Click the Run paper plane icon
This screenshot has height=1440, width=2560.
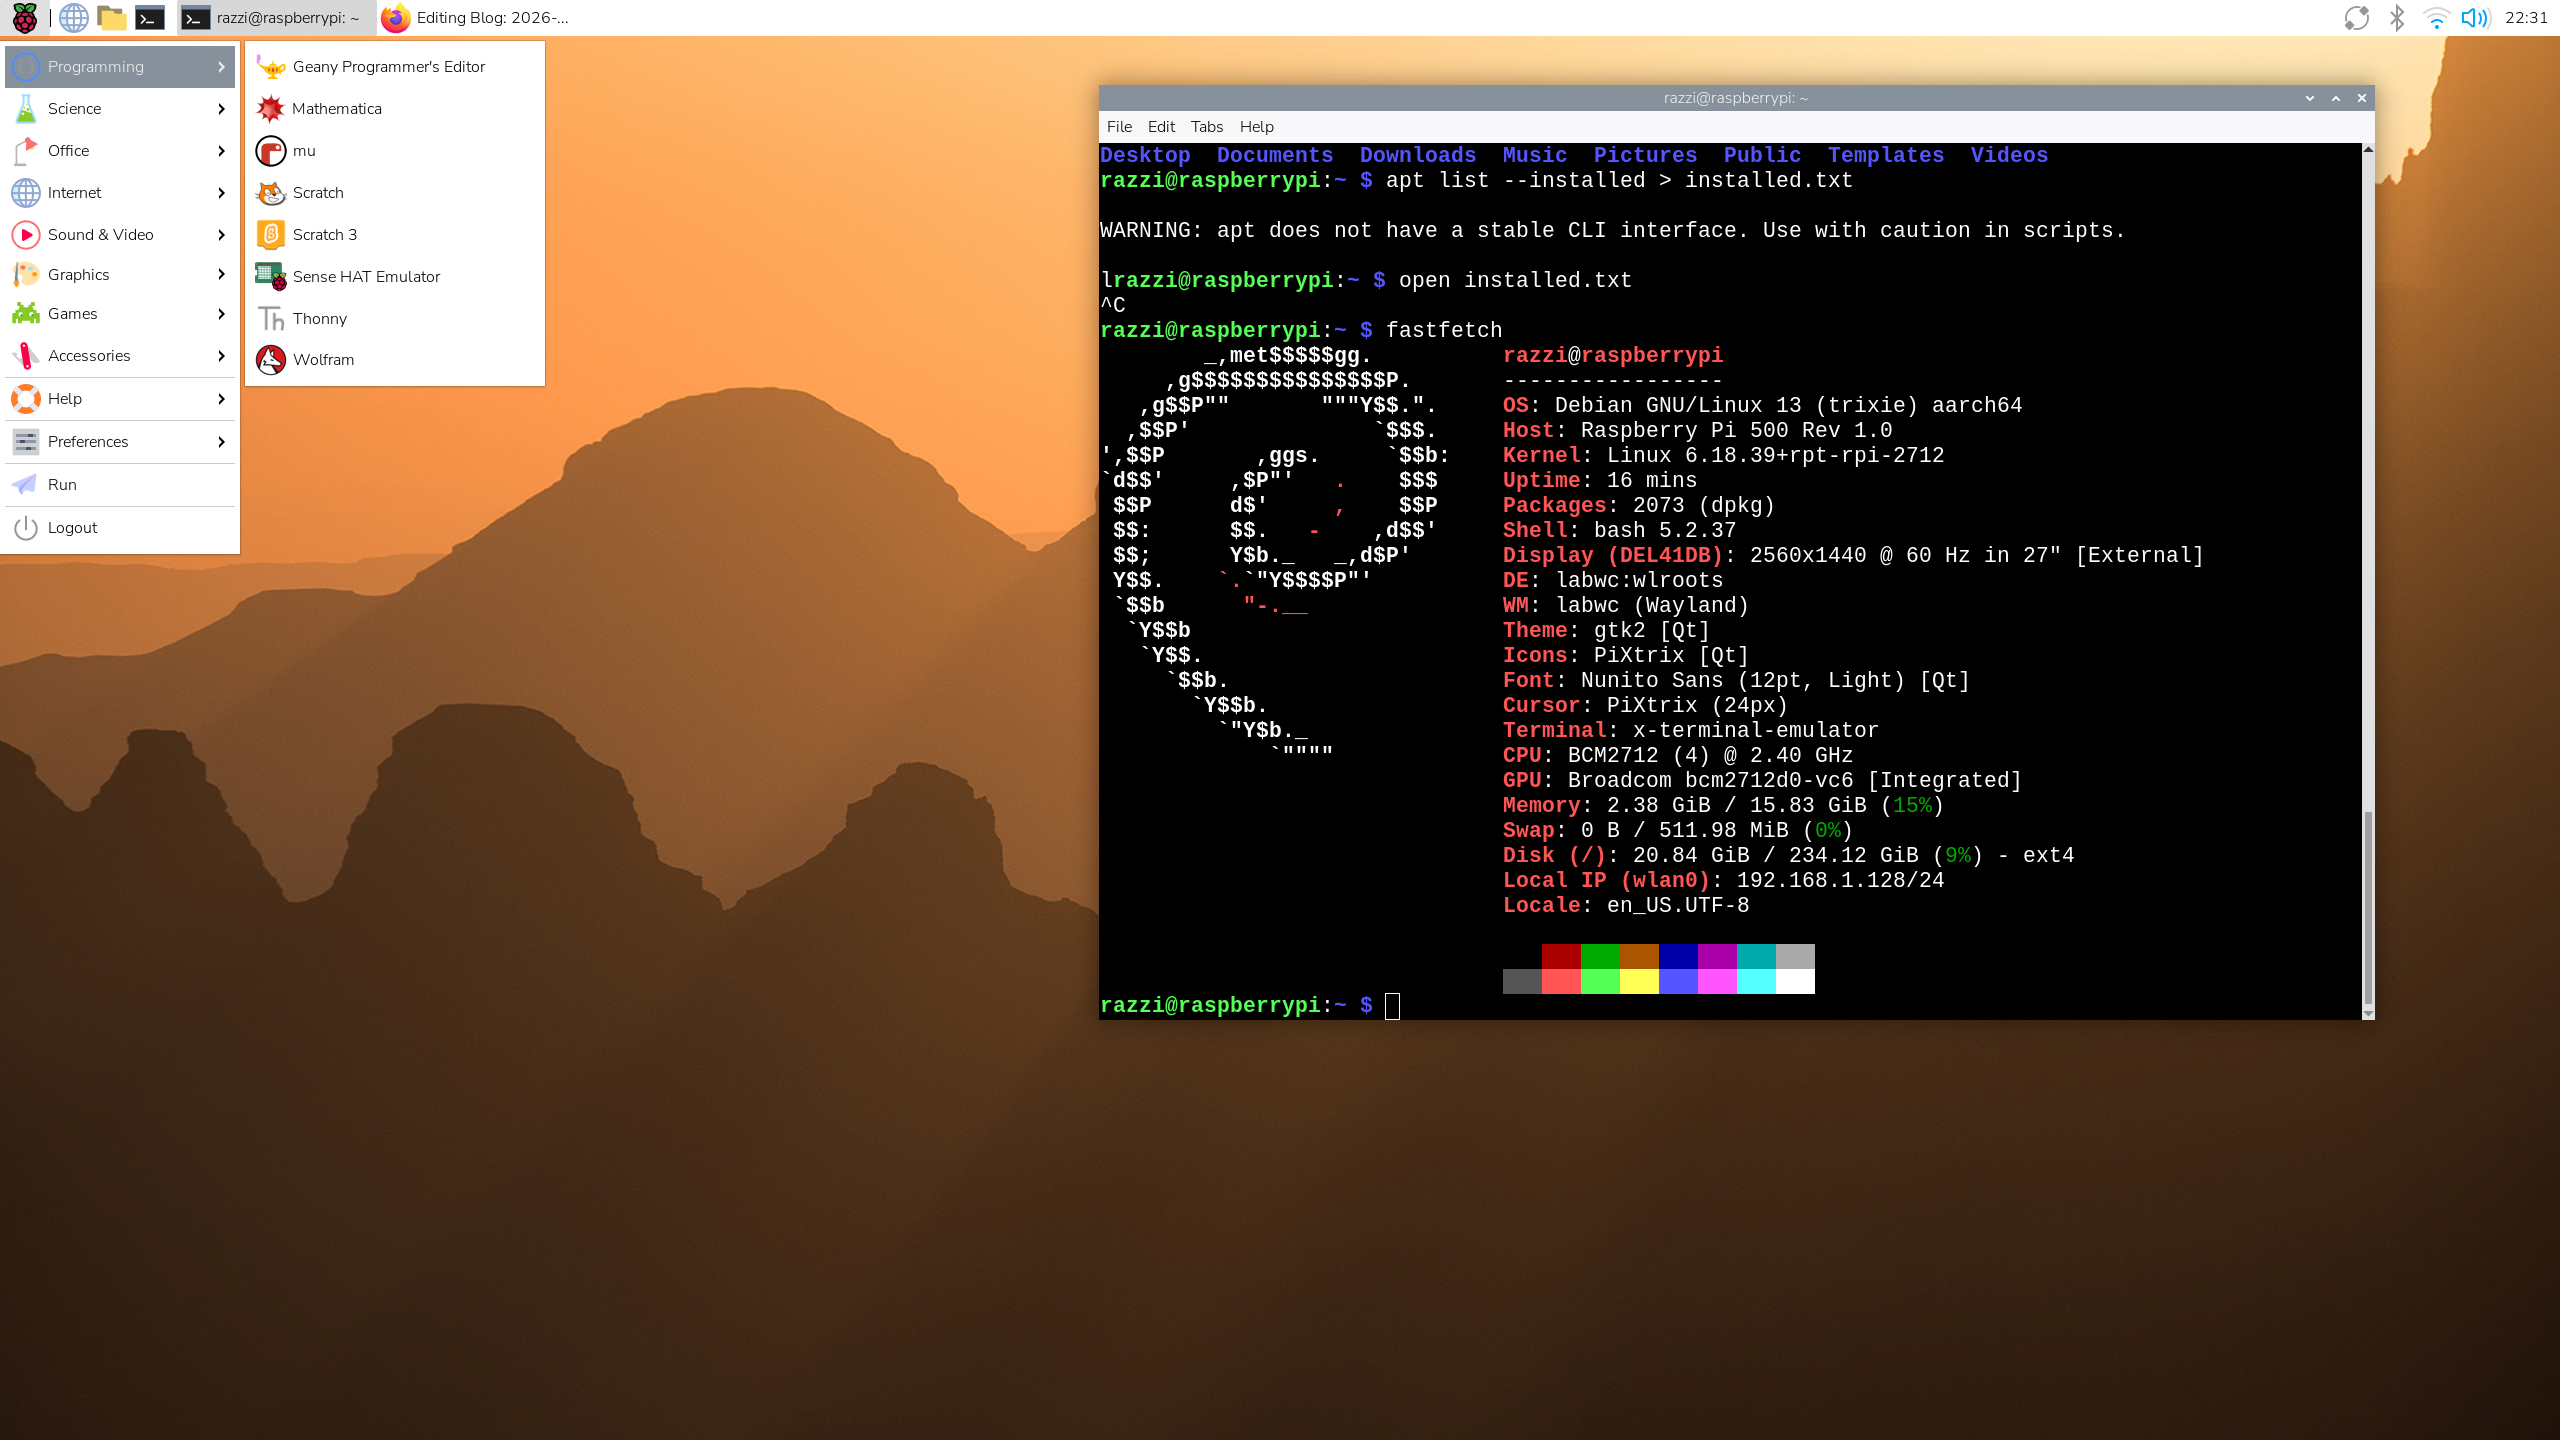(26, 485)
